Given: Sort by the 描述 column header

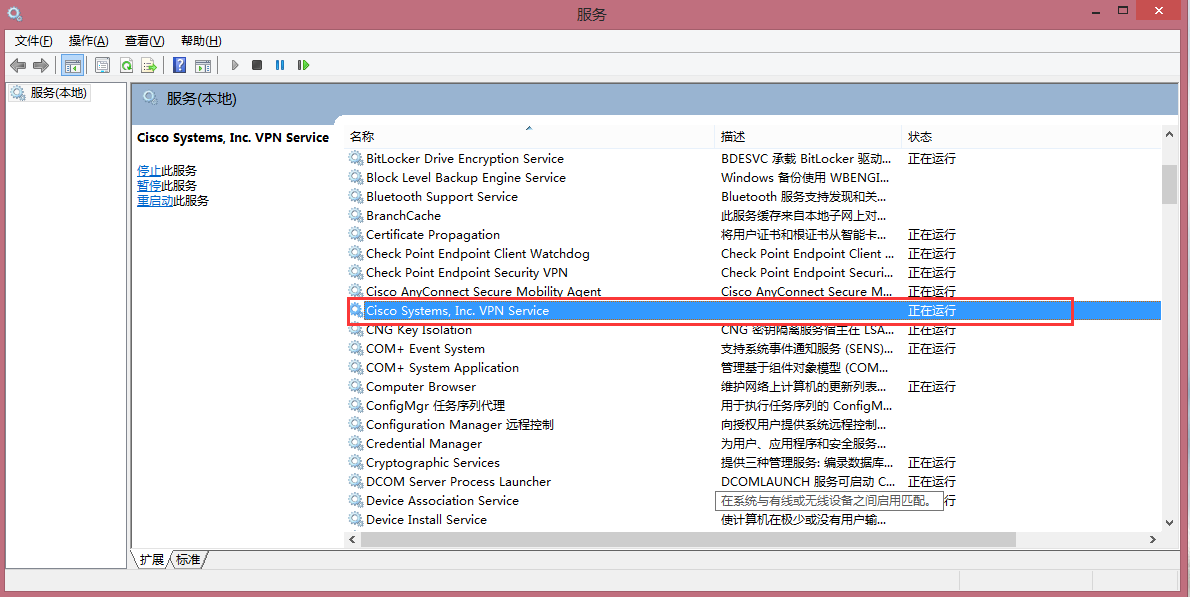Looking at the screenshot, I should coord(808,137).
